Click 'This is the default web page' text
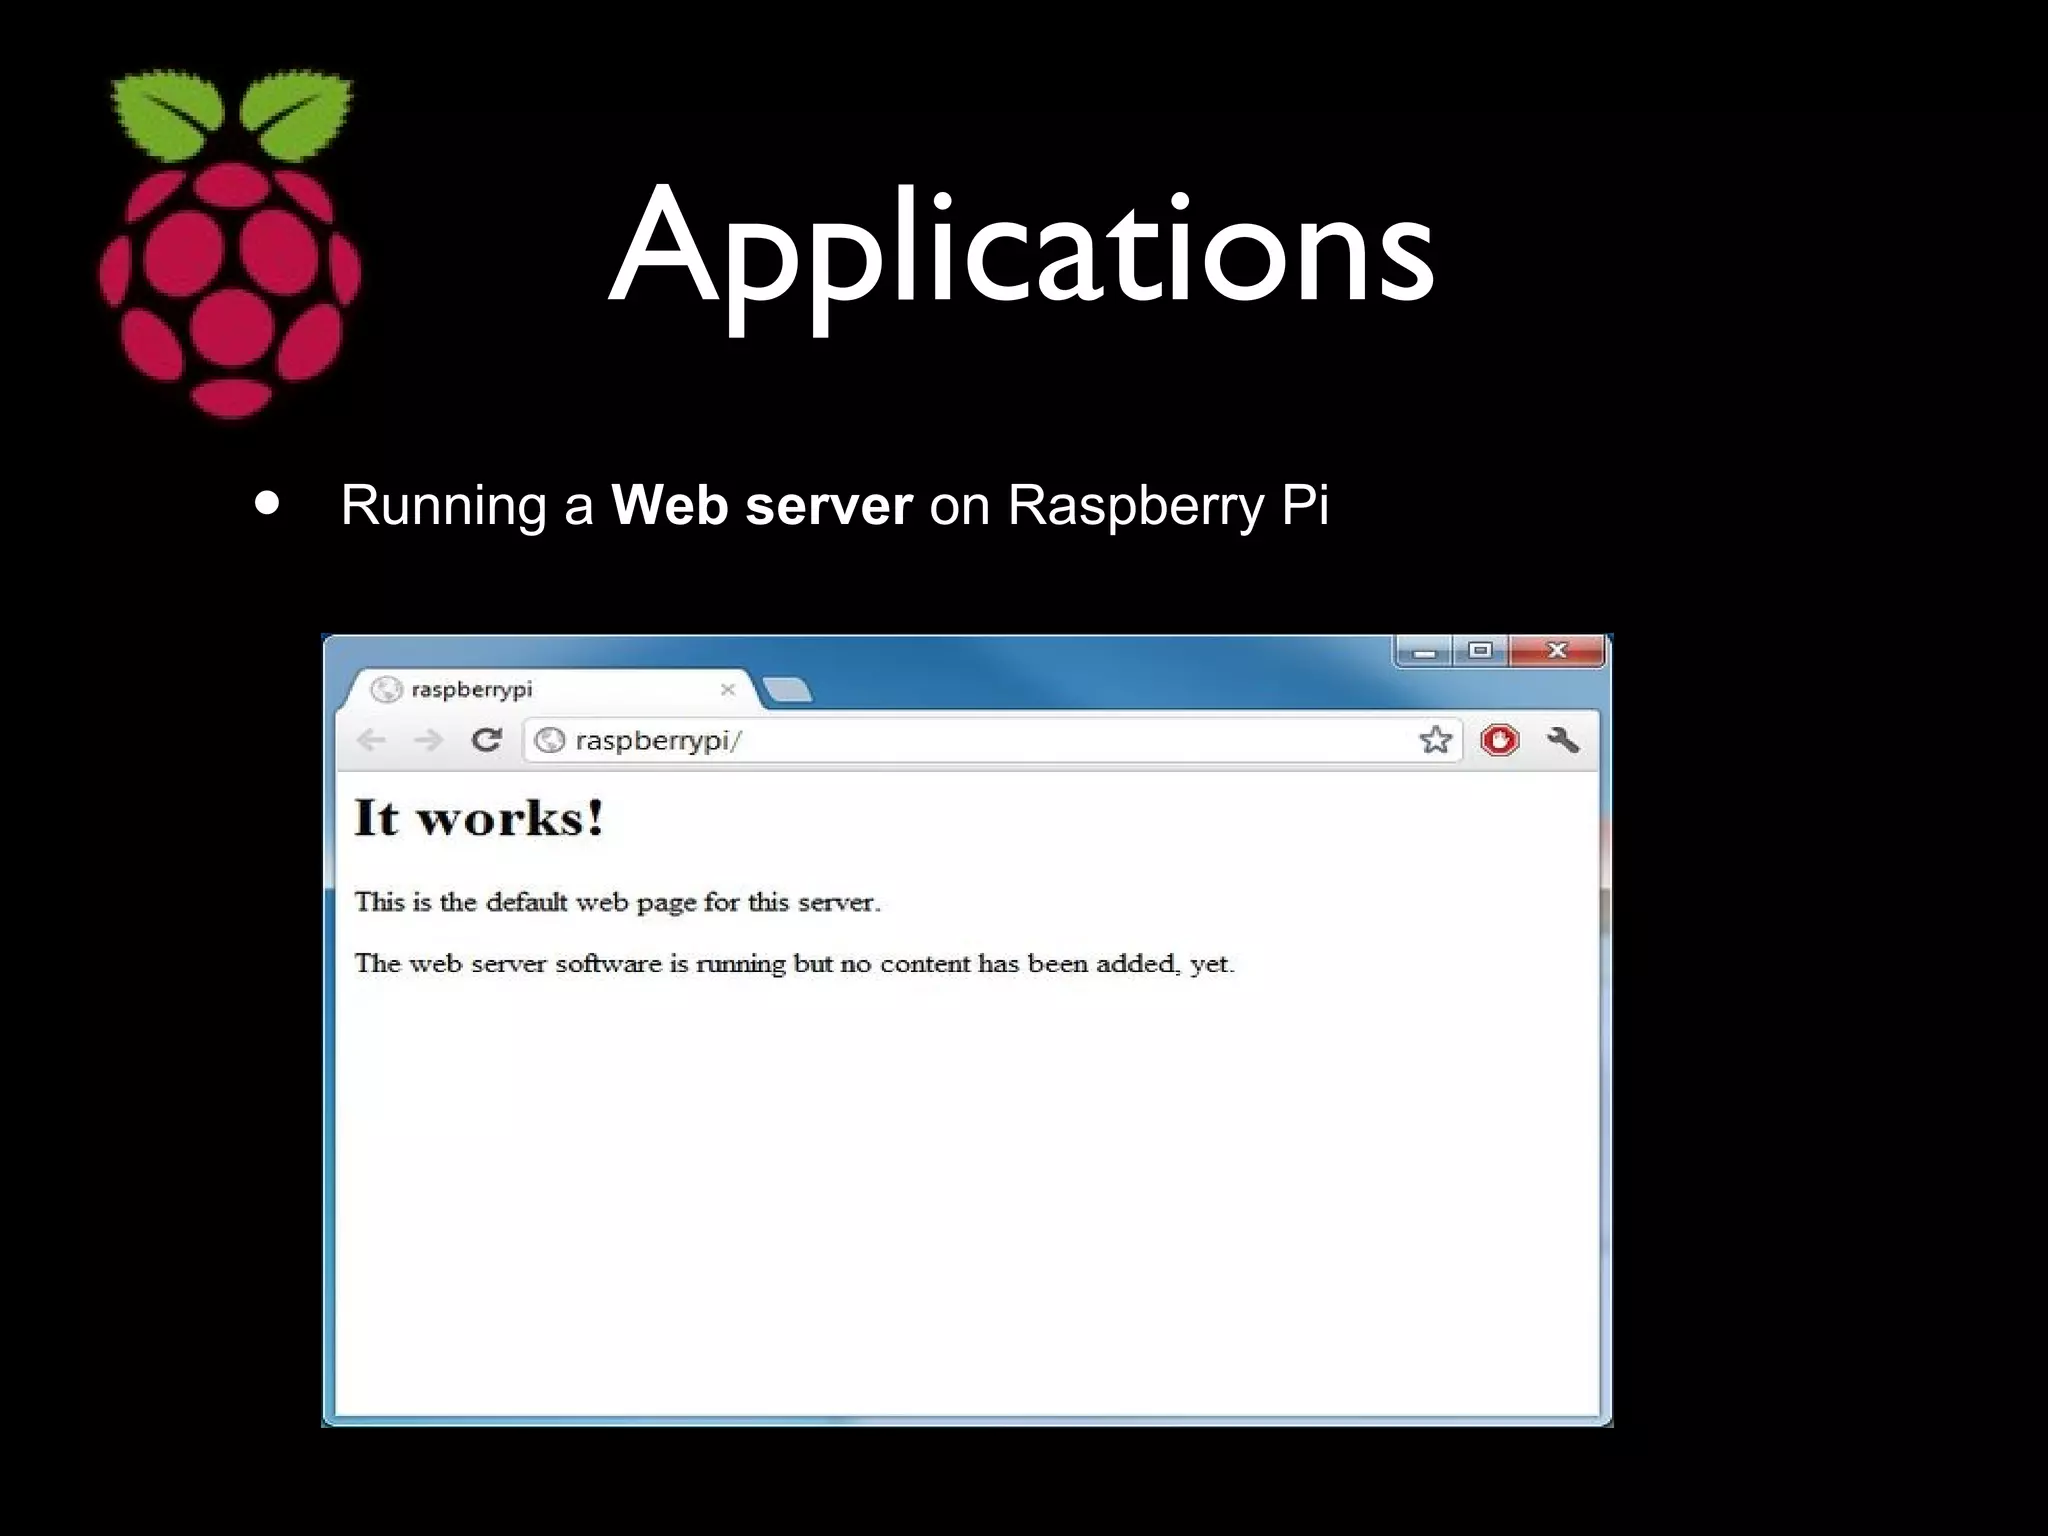2048x1536 pixels. point(617,902)
